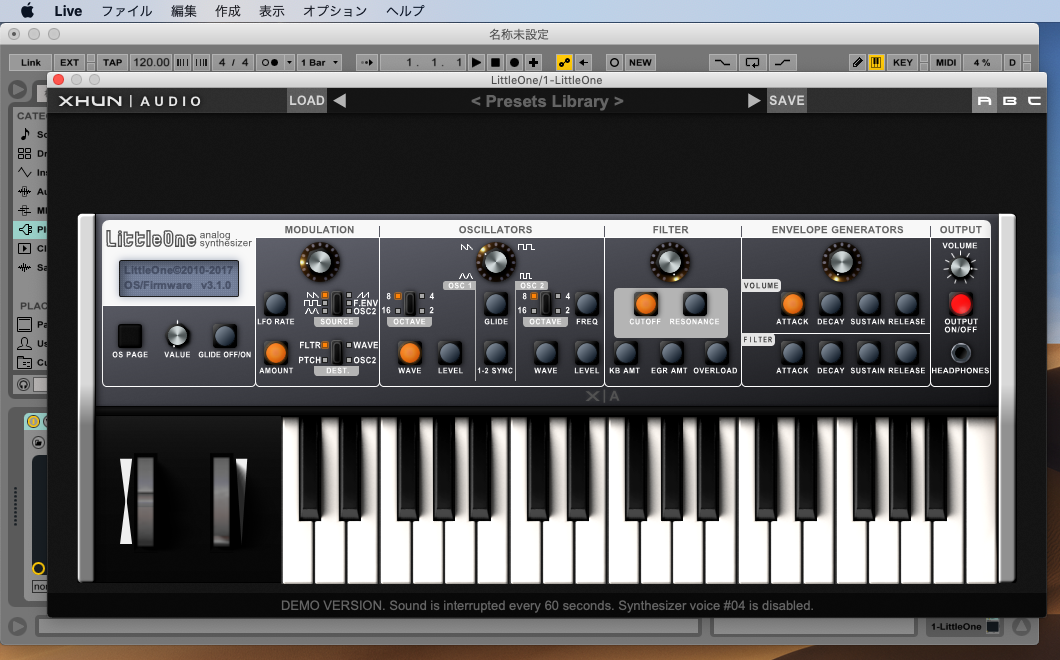This screenshot has height=660, width=1060.
Task: Click the OSC 2 FREQ knob
Action: click(587, 304)
